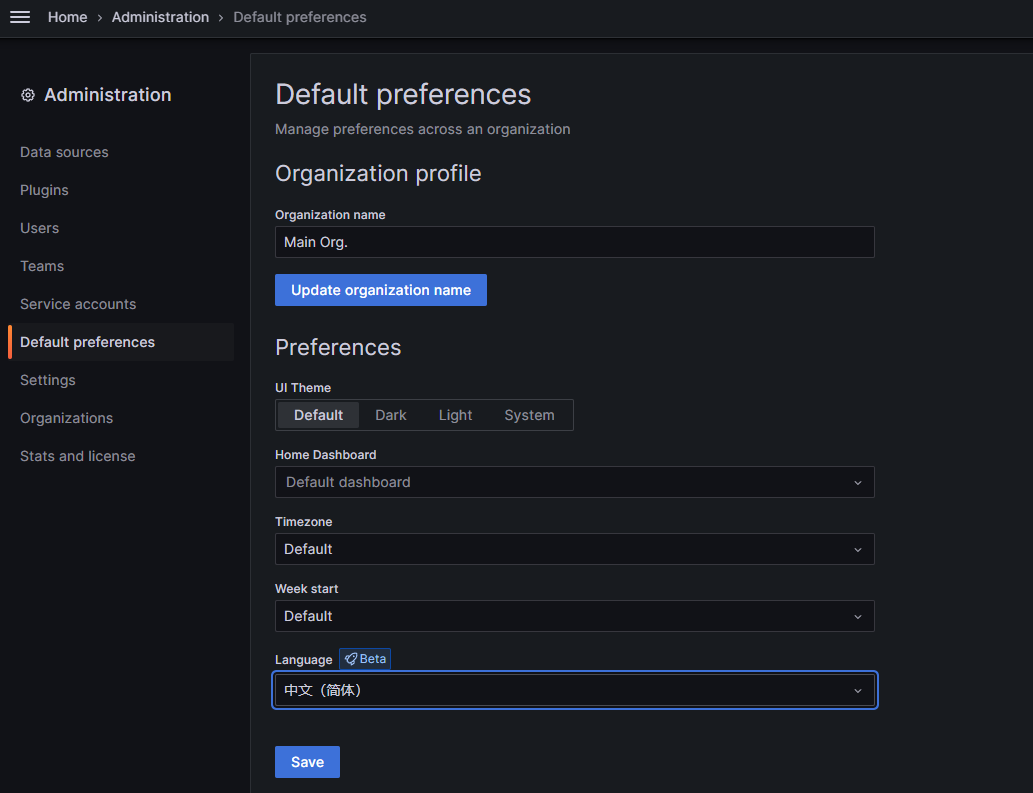The width and height of the screenshot is (1033, 793).
Task: Select the Light UI theme option
Action: [x=455, y=415]
